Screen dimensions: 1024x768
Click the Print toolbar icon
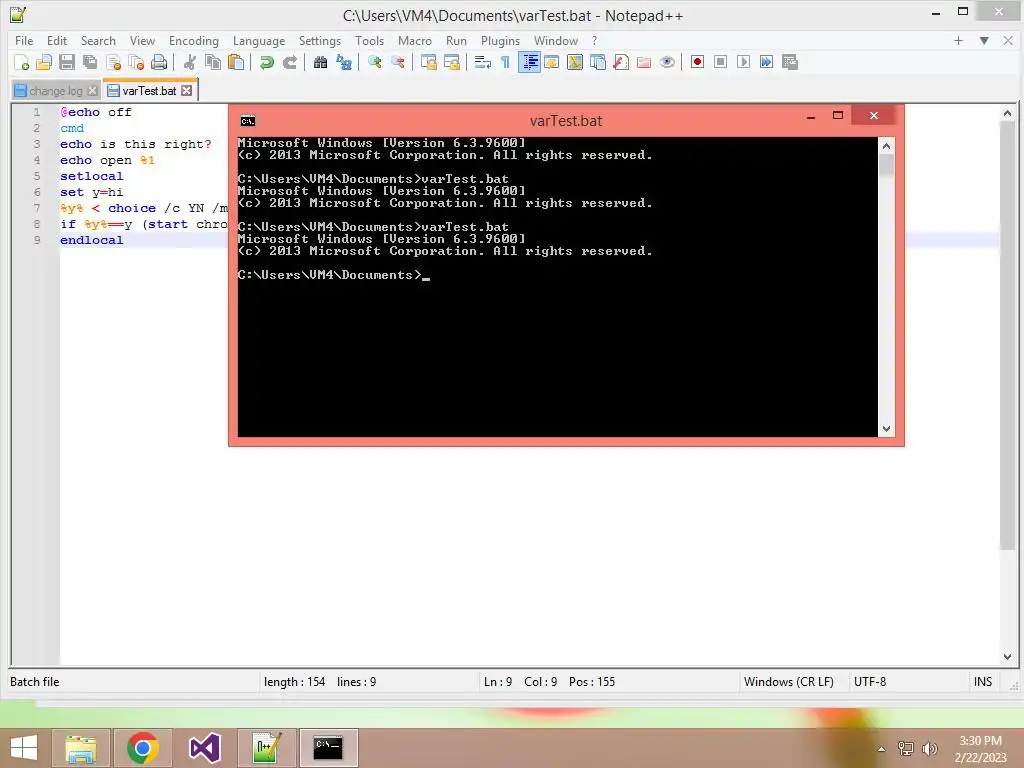(x=159, y=62)
